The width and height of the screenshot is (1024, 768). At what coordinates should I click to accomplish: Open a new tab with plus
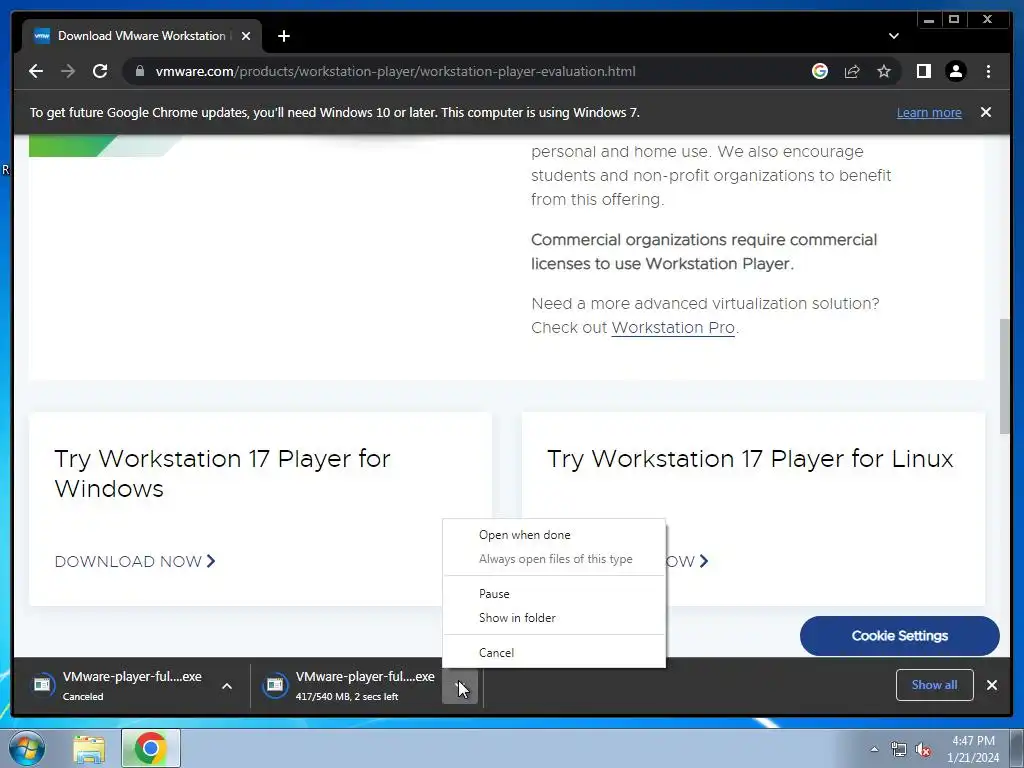(283, 36)
